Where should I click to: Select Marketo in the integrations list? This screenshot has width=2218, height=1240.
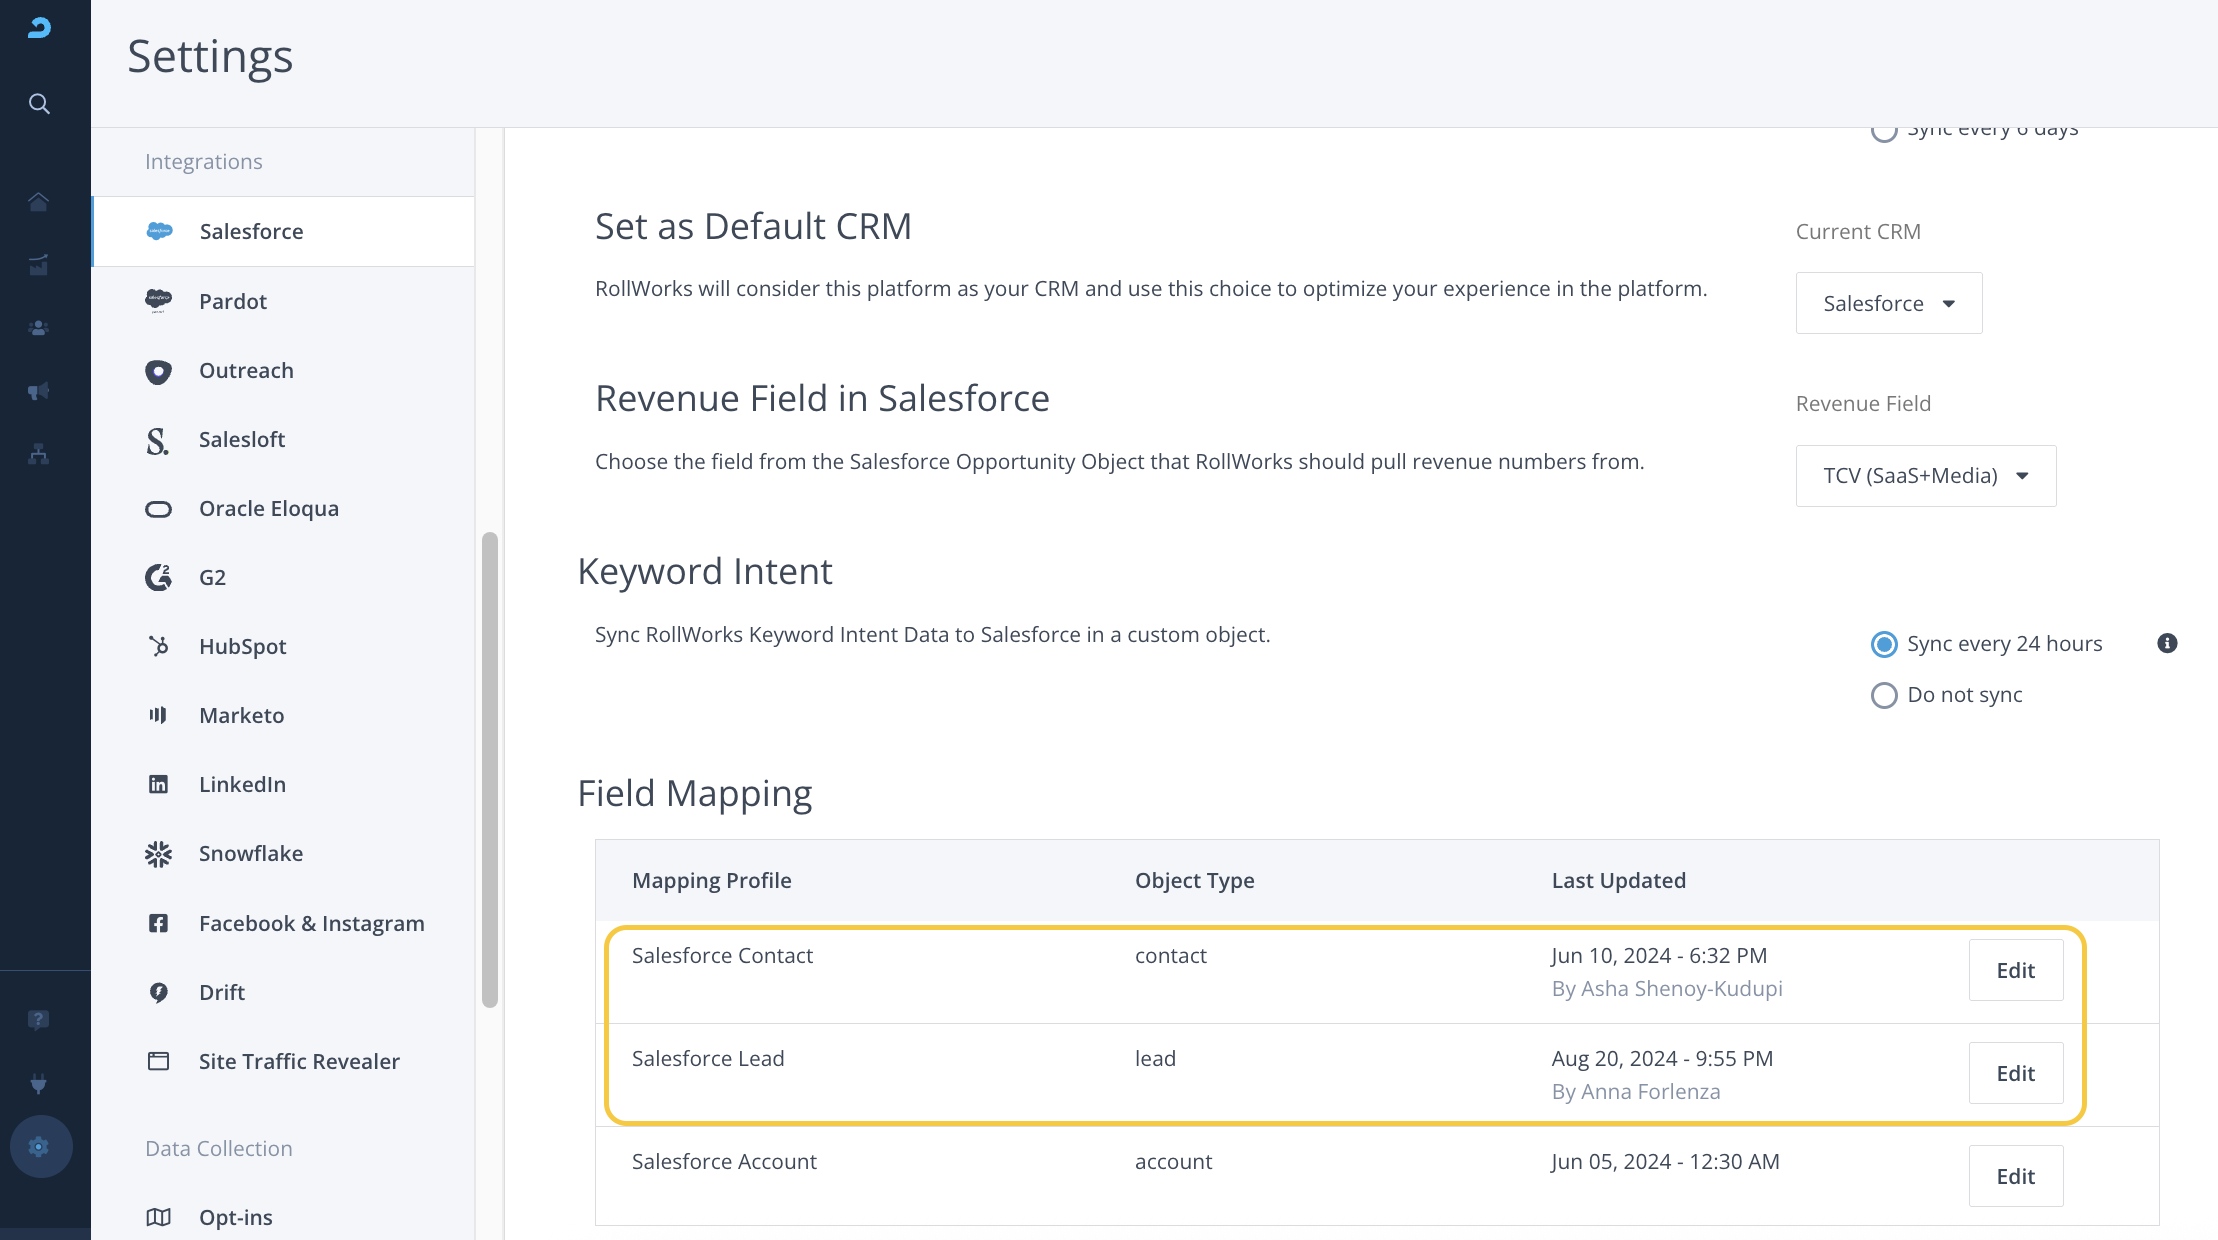click(x=241, y=716)
